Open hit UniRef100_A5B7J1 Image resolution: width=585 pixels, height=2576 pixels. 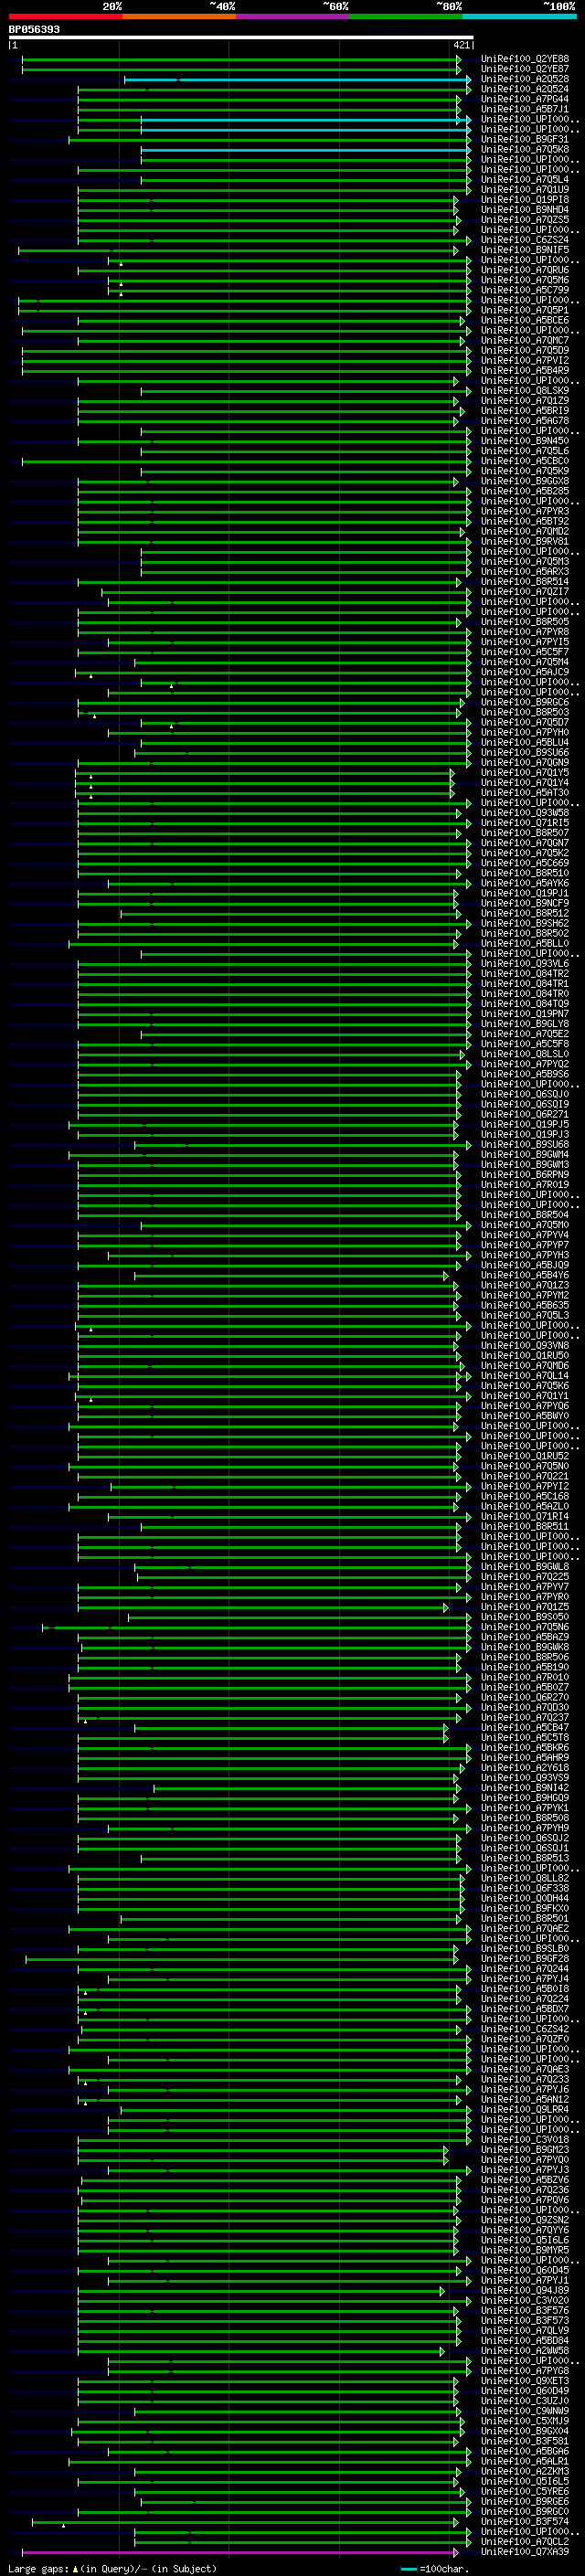[x=525, y=109]
